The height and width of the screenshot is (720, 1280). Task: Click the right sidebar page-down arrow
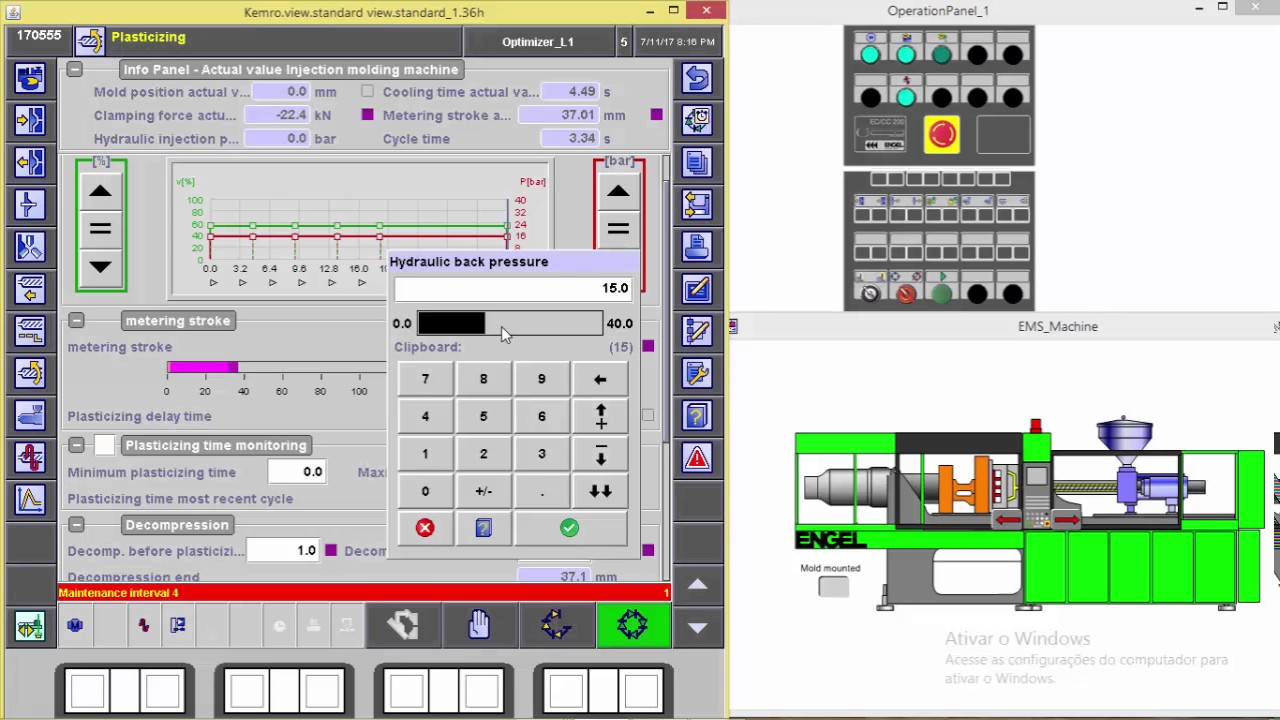click(698, 627)
